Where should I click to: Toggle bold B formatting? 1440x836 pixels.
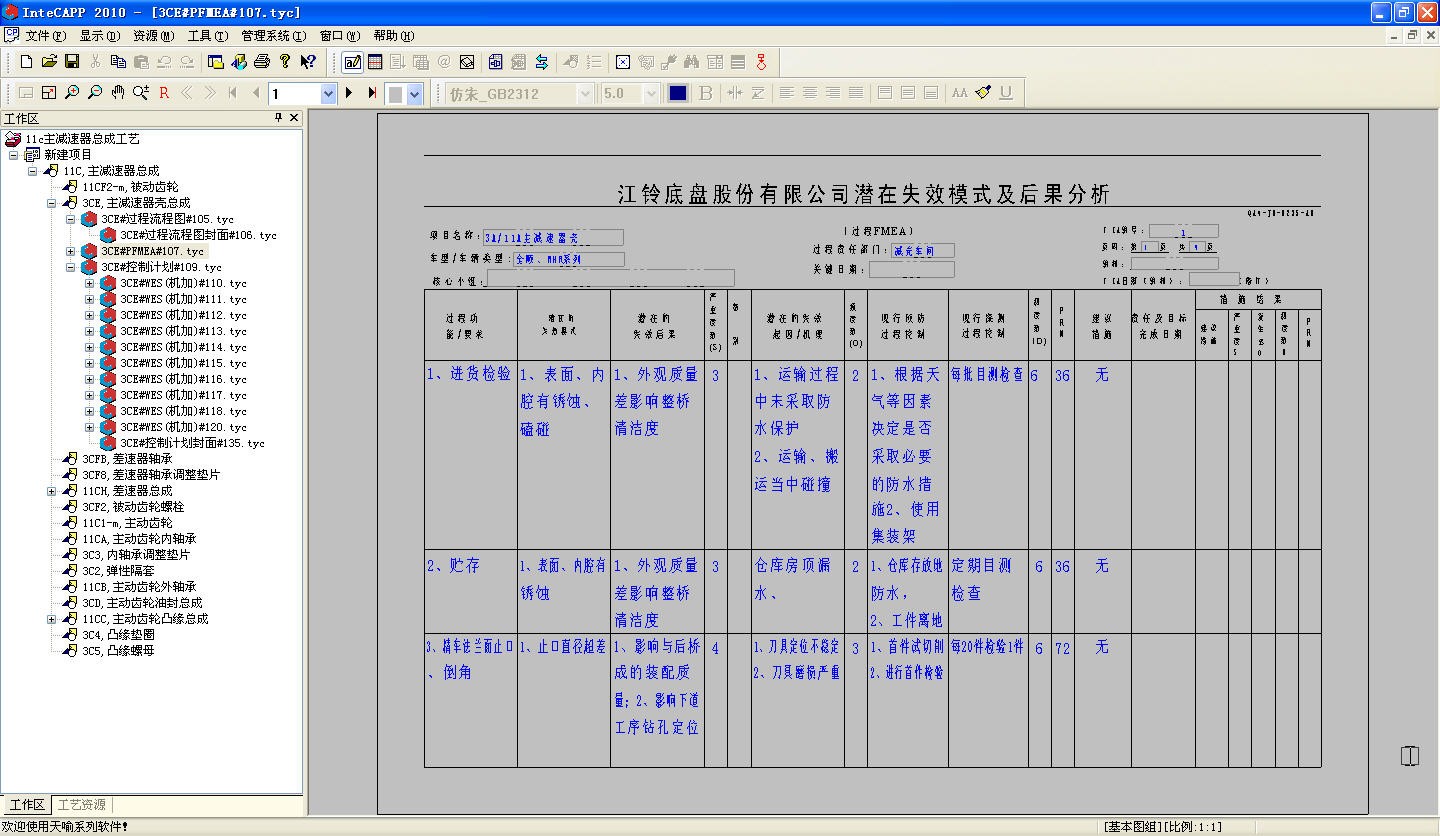[x=706, y=93]
